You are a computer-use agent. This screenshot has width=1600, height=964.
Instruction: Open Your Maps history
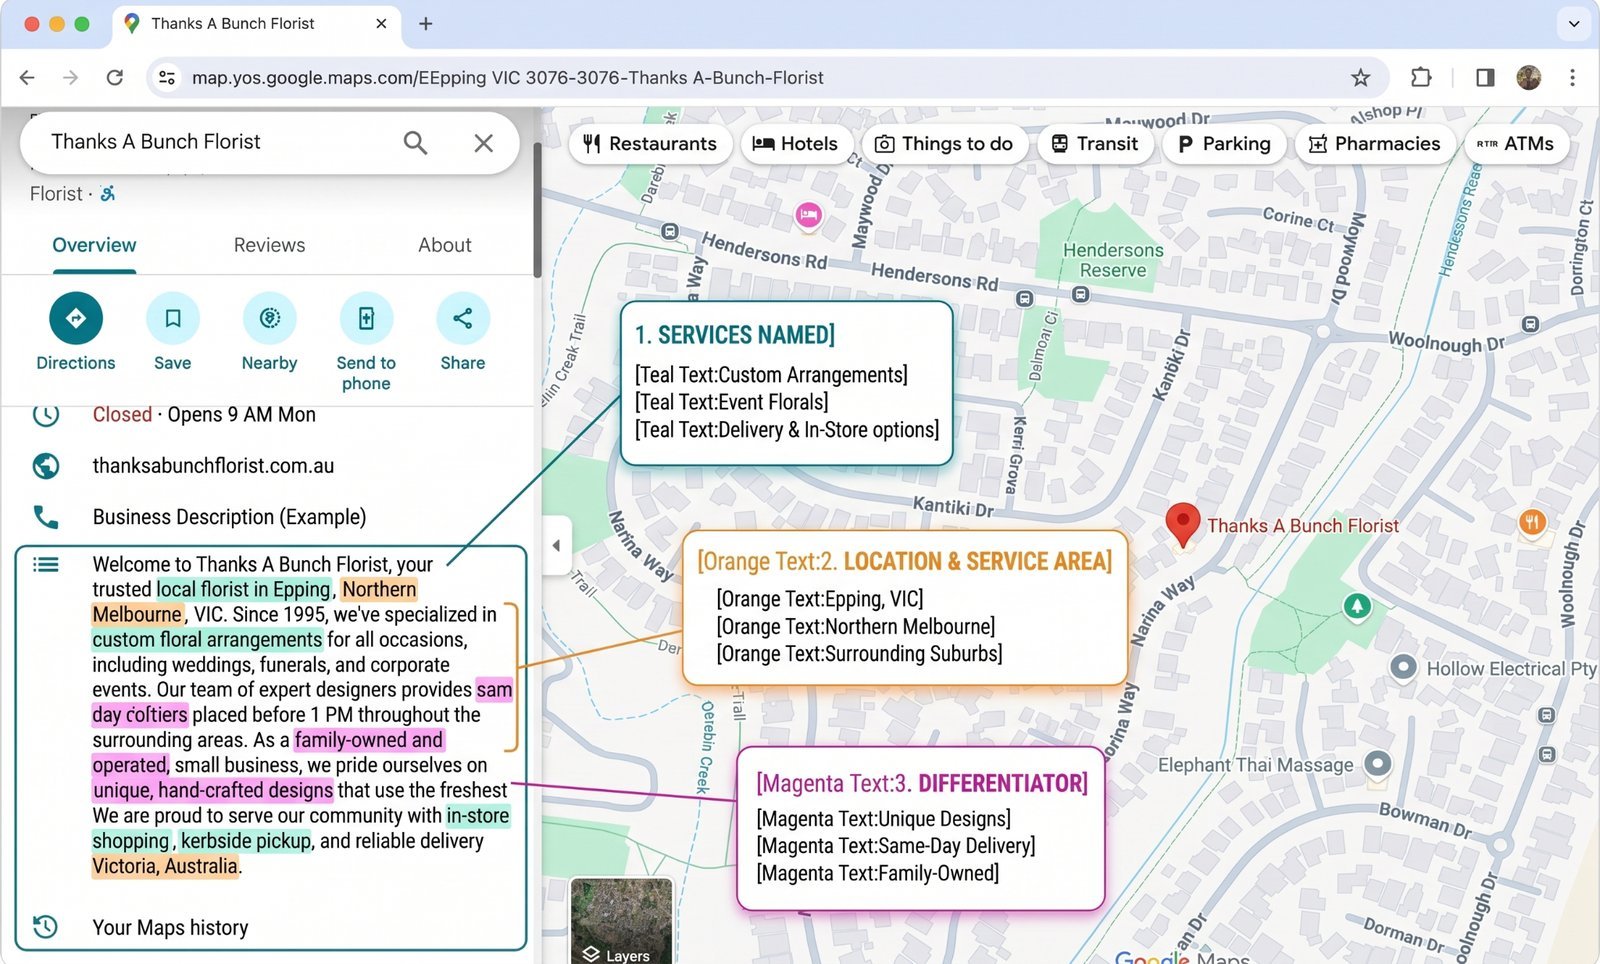click(170, 928)
